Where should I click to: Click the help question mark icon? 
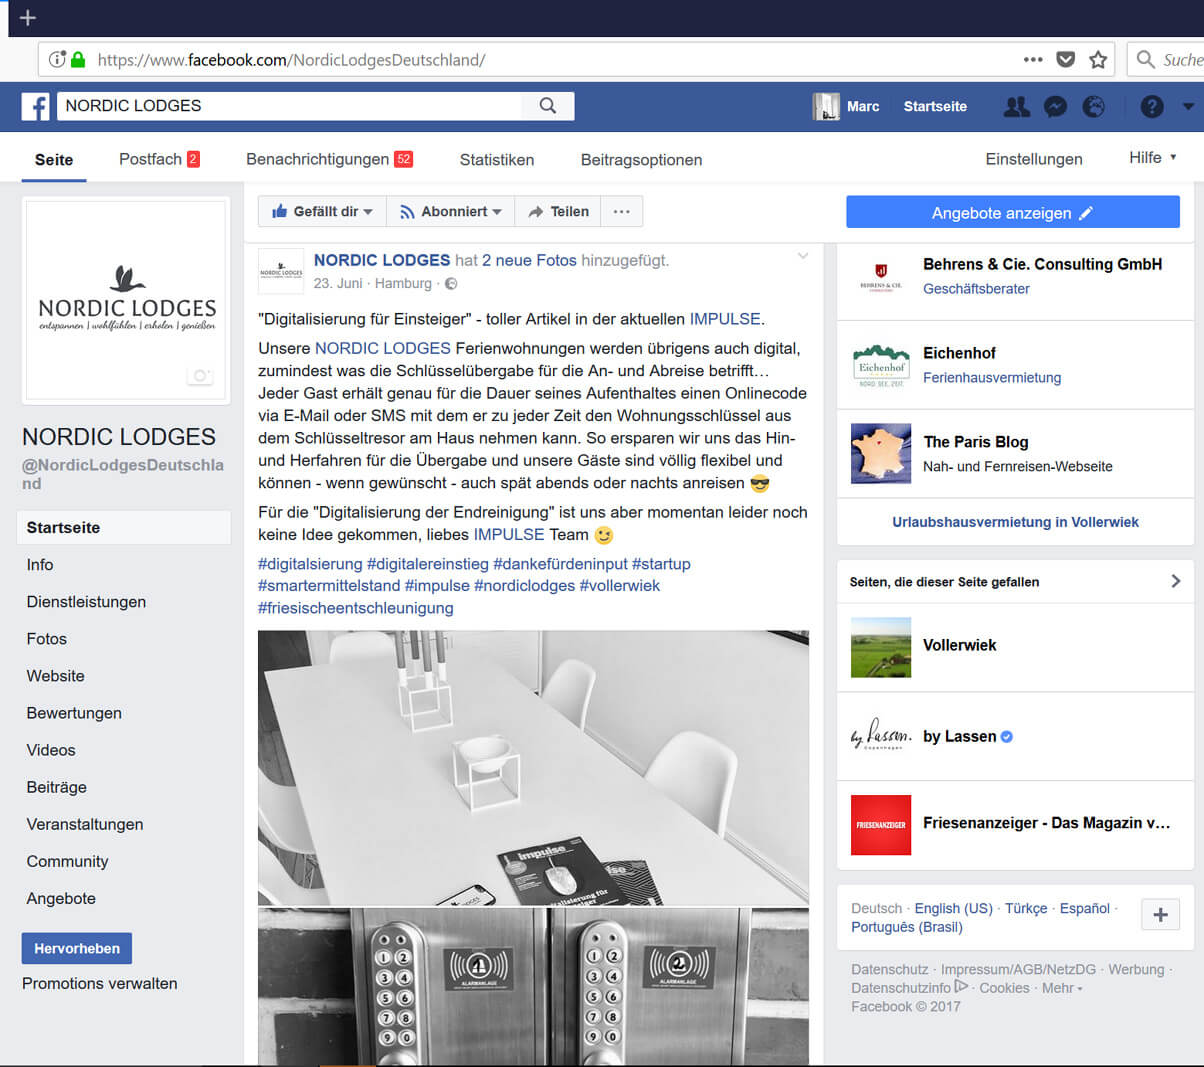pyautogui.click(x=1152, y=106)
